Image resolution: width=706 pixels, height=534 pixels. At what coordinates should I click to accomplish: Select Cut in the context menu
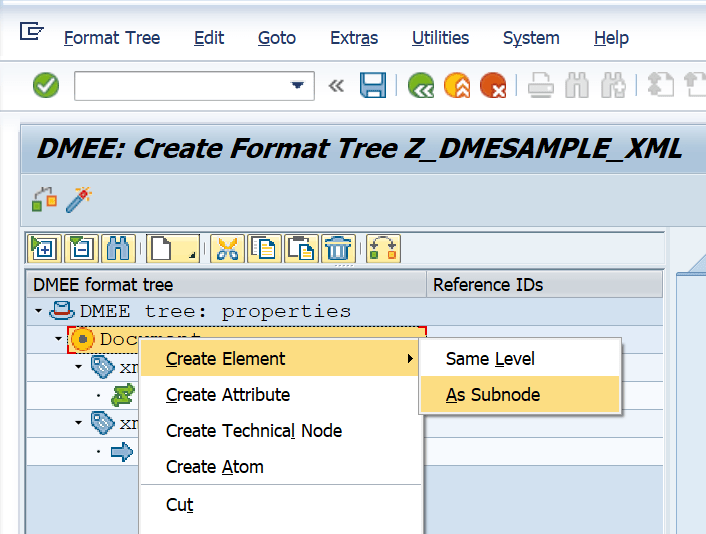pyautogui.click(x=281, y=505)
